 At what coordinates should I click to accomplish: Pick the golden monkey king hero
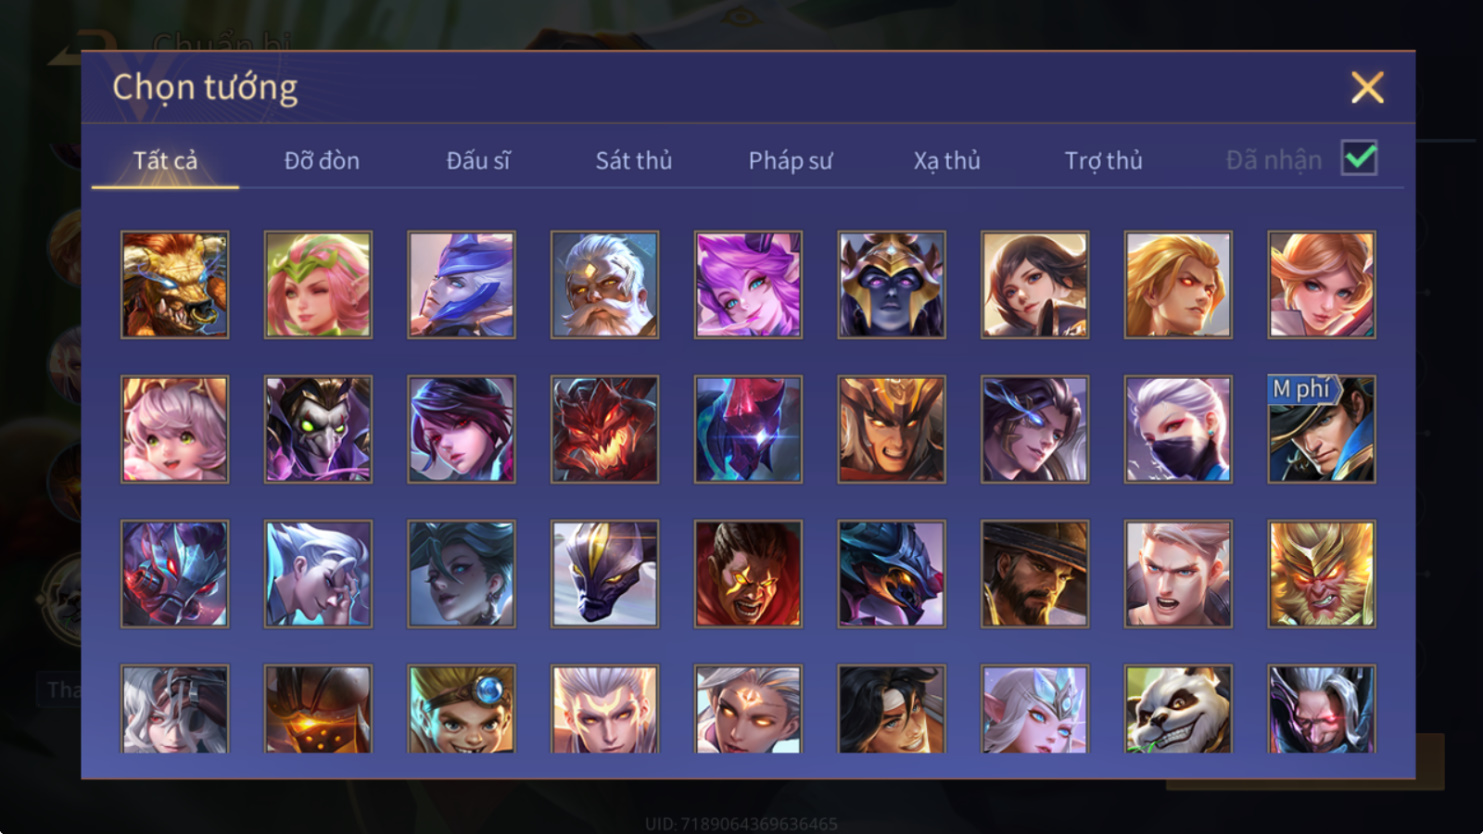click(1322, 574)
